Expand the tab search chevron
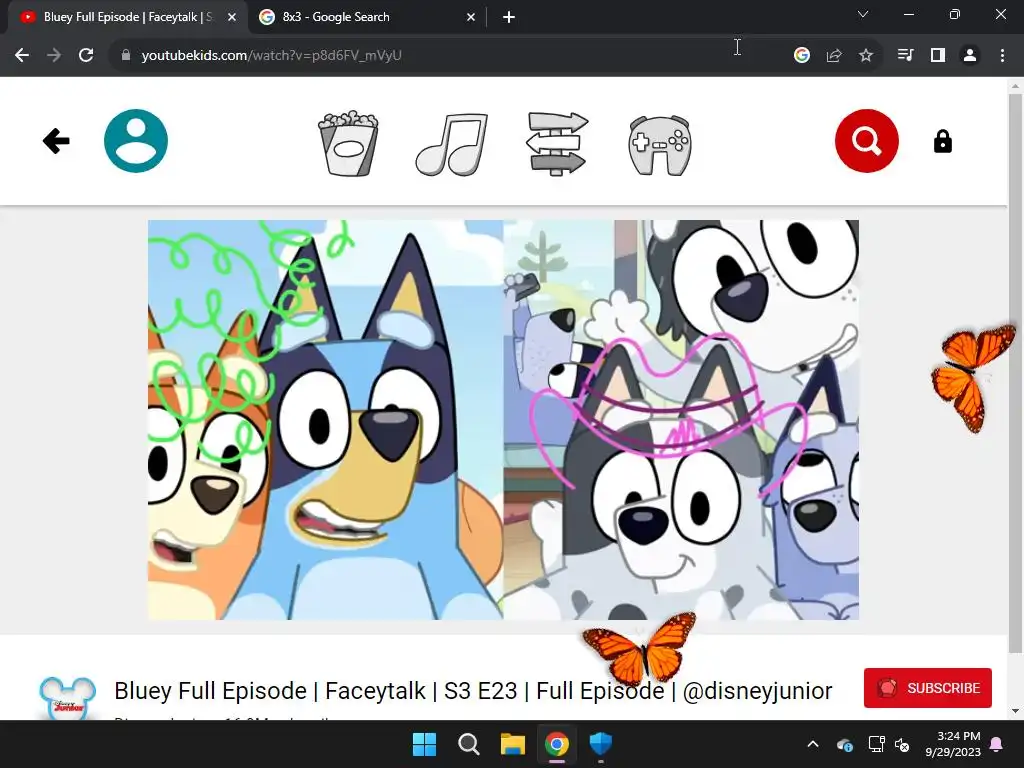Image resolution: width=1024 pixels, height=768 pixels. pyautogui.click(x=863, y=14)
